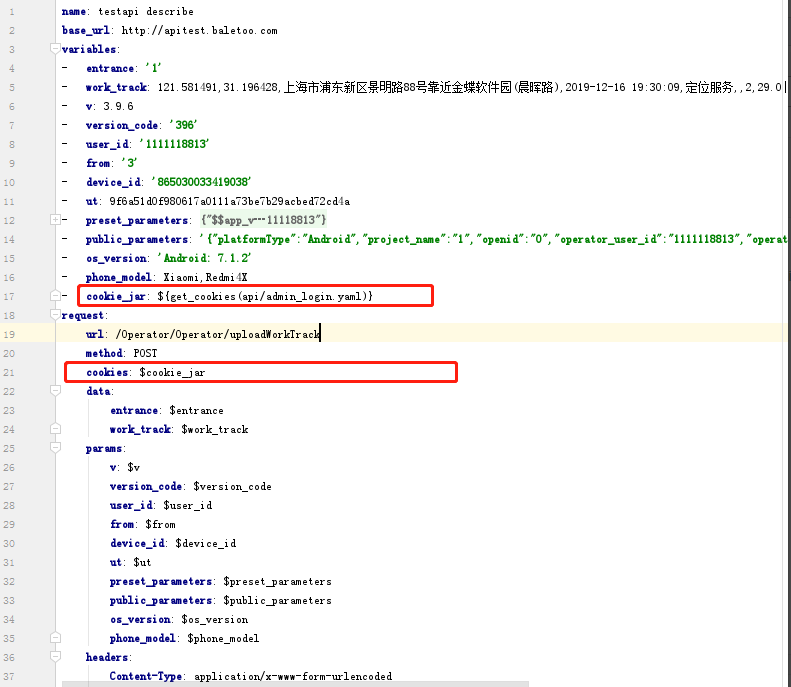The image size is (791, 687).
Task: Click line number 1 in the gutter
Action: (x=12, y=11)
